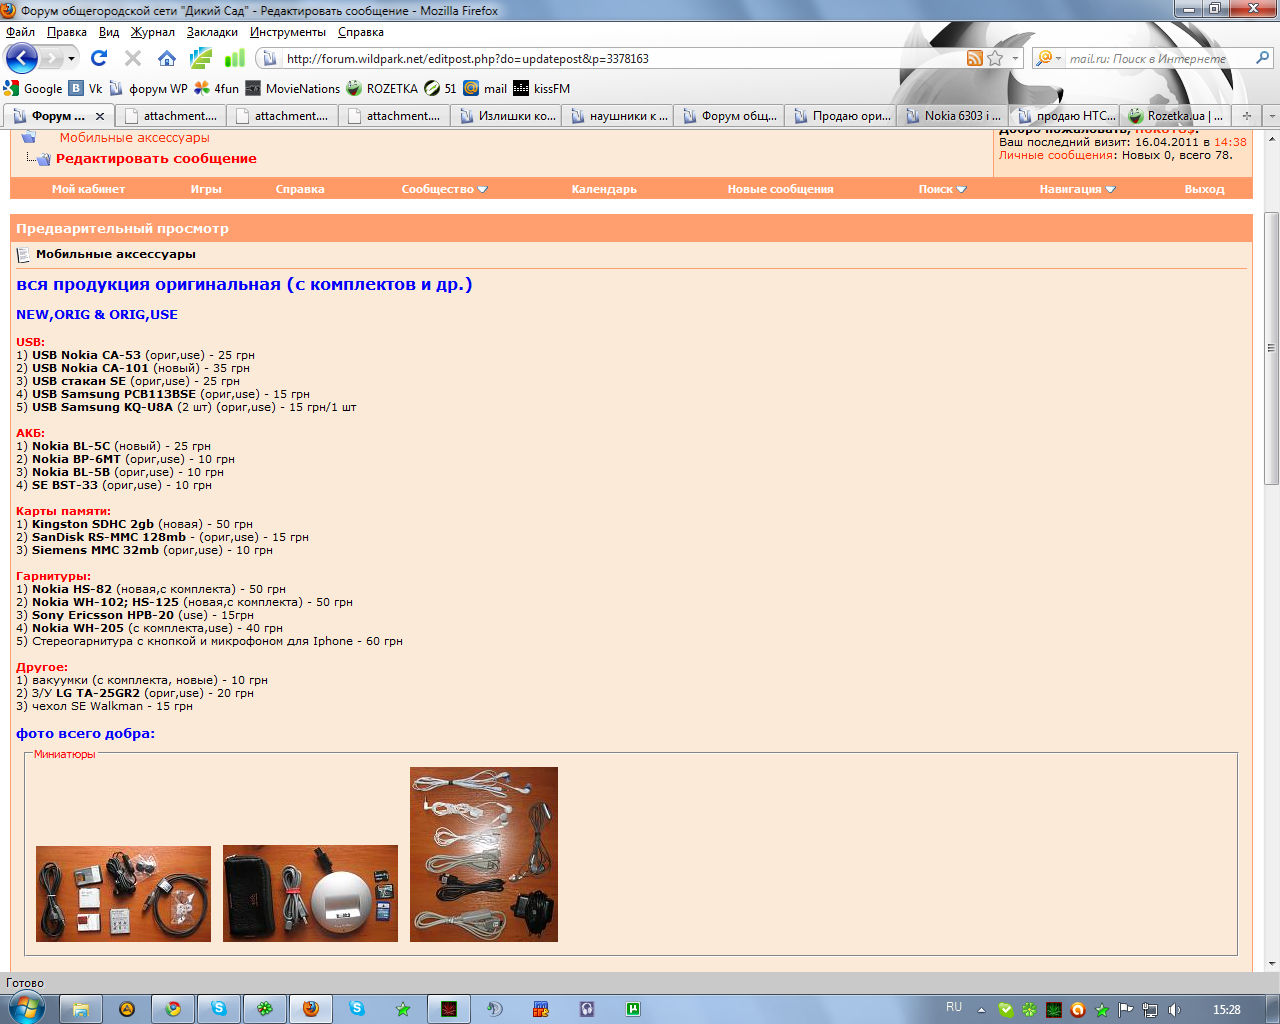1280x1024 pixels.
Task: Open the Мобильные аксессуары breadcrumb link
Action: [134, 138]
